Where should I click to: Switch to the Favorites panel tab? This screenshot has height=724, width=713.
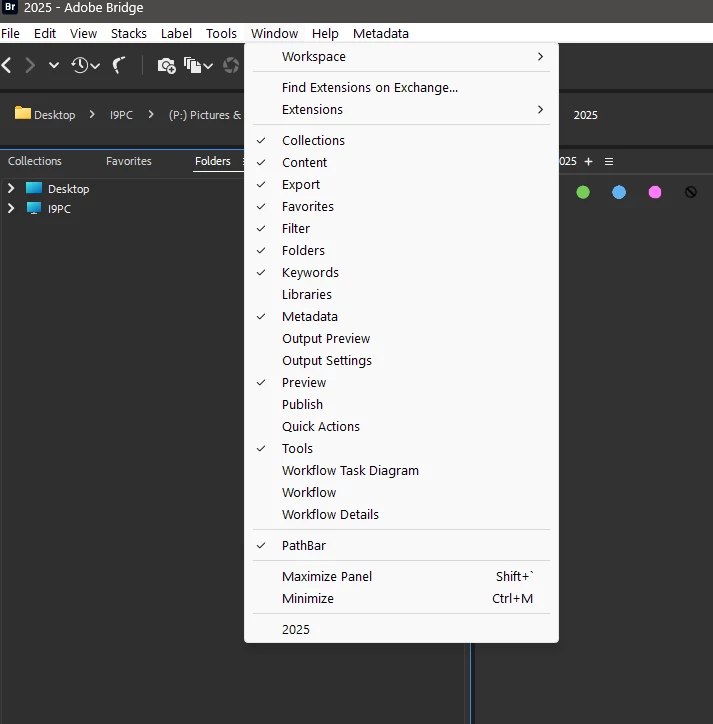(129, 161)
